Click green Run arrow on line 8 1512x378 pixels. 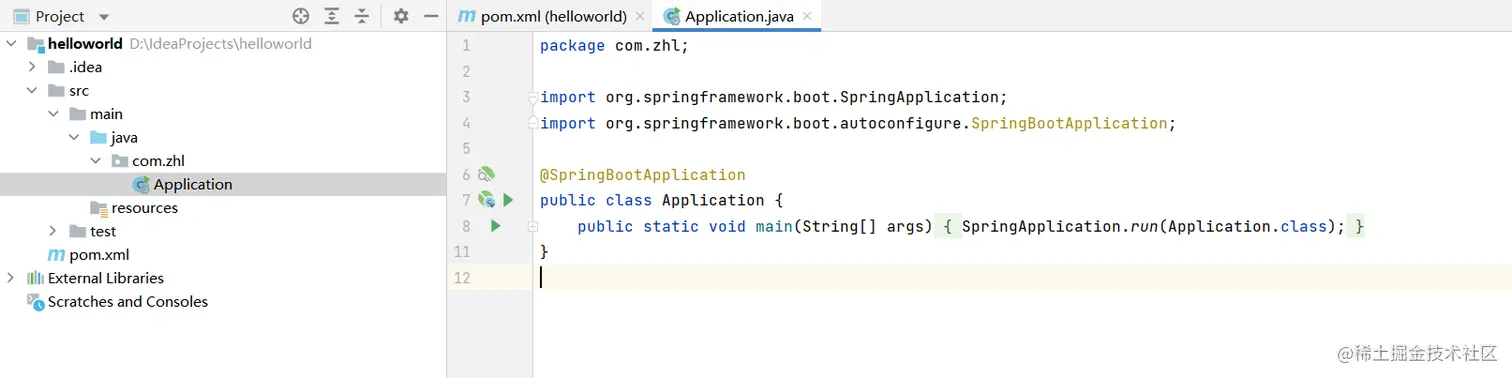[495, 226]
